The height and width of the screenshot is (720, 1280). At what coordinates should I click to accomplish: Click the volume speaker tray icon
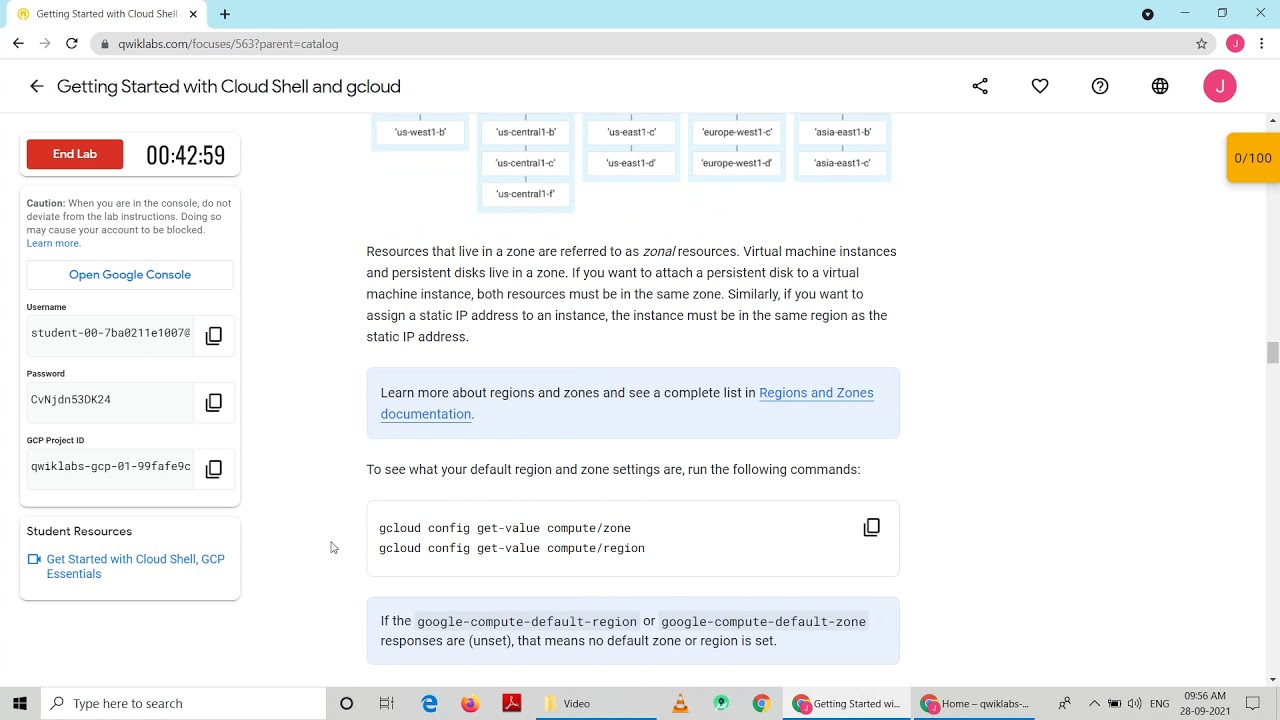pyautogui.click(x=1134, y=703)
